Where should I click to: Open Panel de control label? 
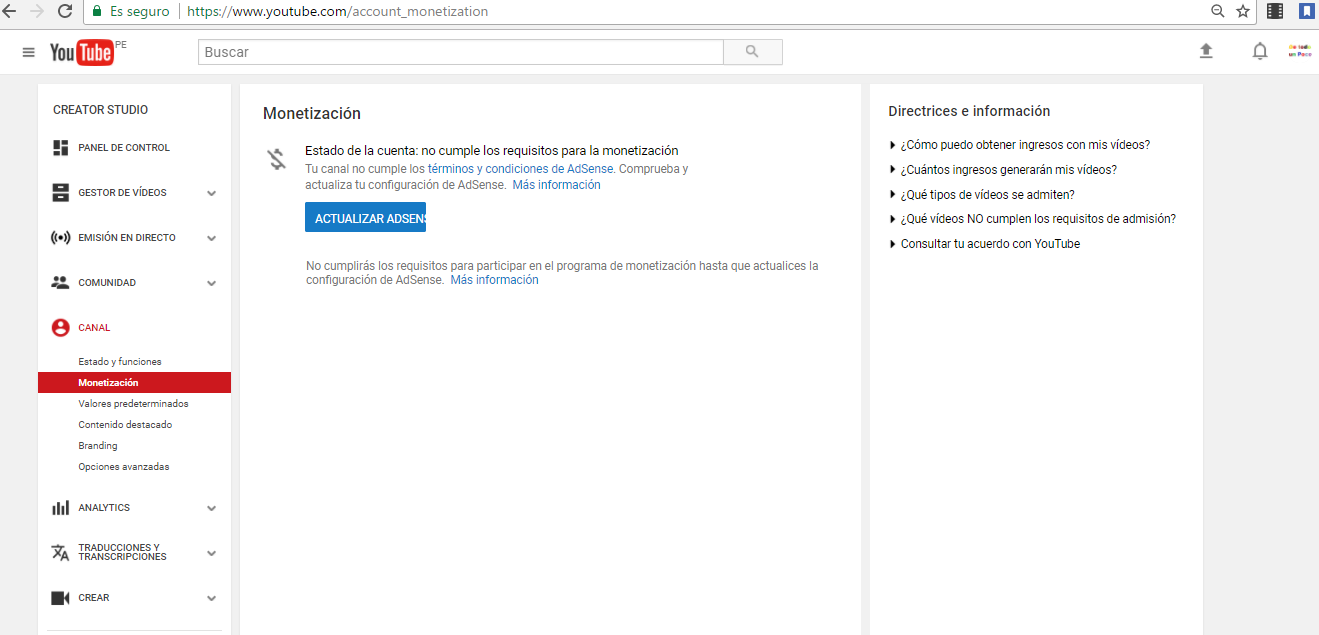pos(124,148)
